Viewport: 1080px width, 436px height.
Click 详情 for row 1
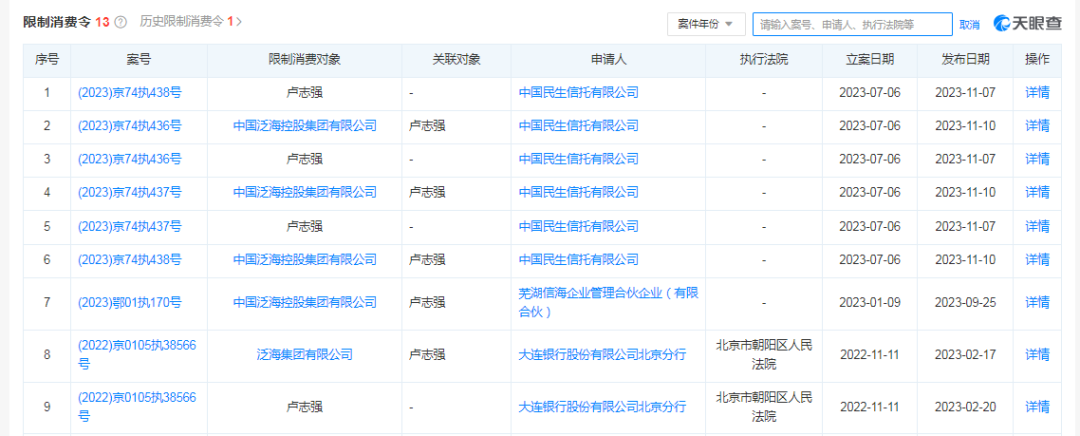click(x=1037, y=92)
